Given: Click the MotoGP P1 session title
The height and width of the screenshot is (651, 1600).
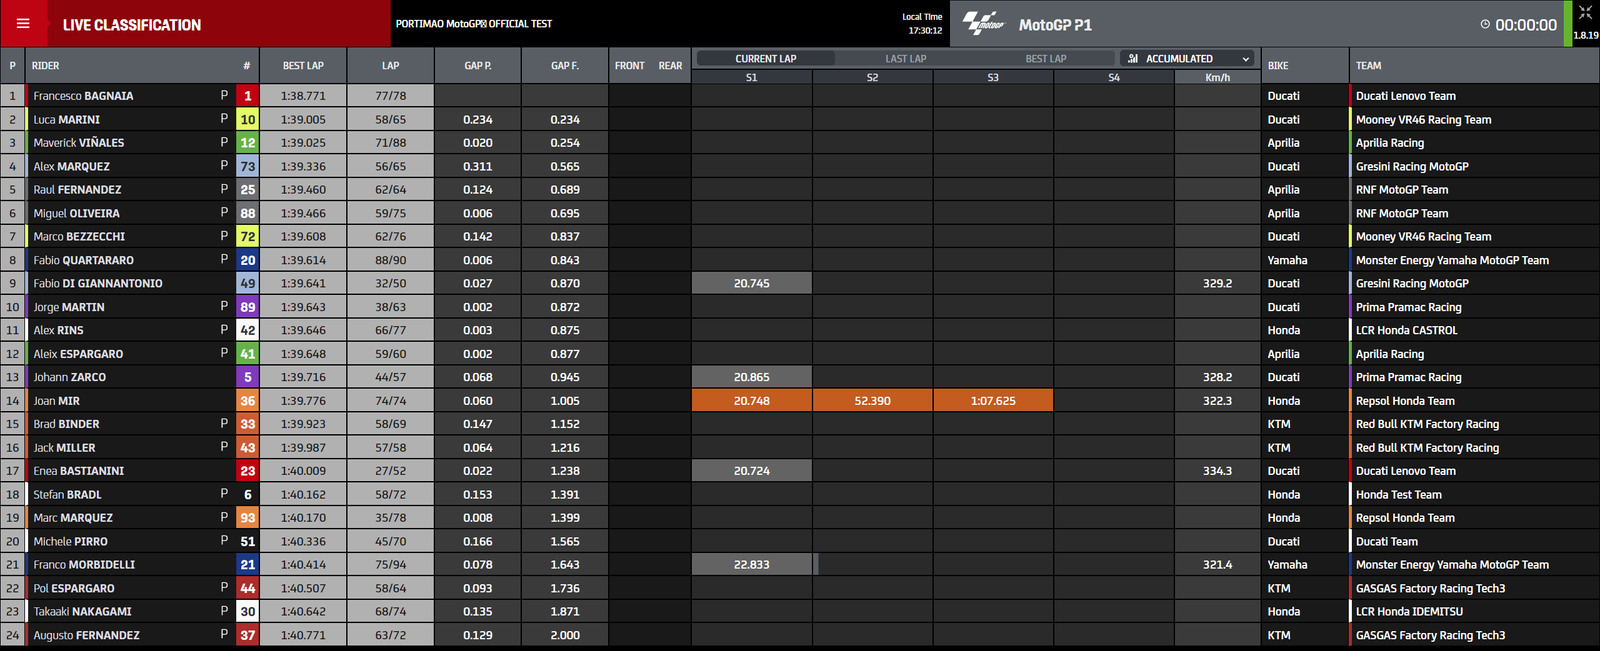Looking at the screenshot, I should (x=1055, y=25).
